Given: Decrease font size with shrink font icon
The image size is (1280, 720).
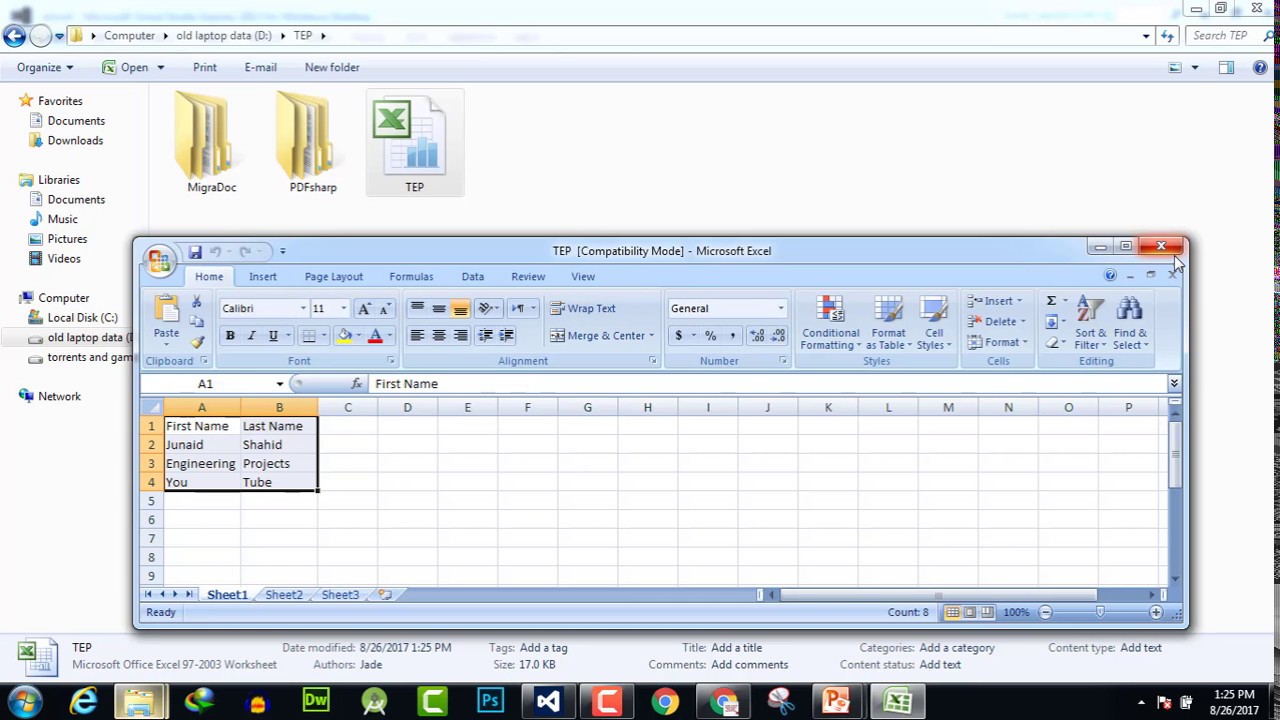Looking at the screenshot, I should click(384, 309).
